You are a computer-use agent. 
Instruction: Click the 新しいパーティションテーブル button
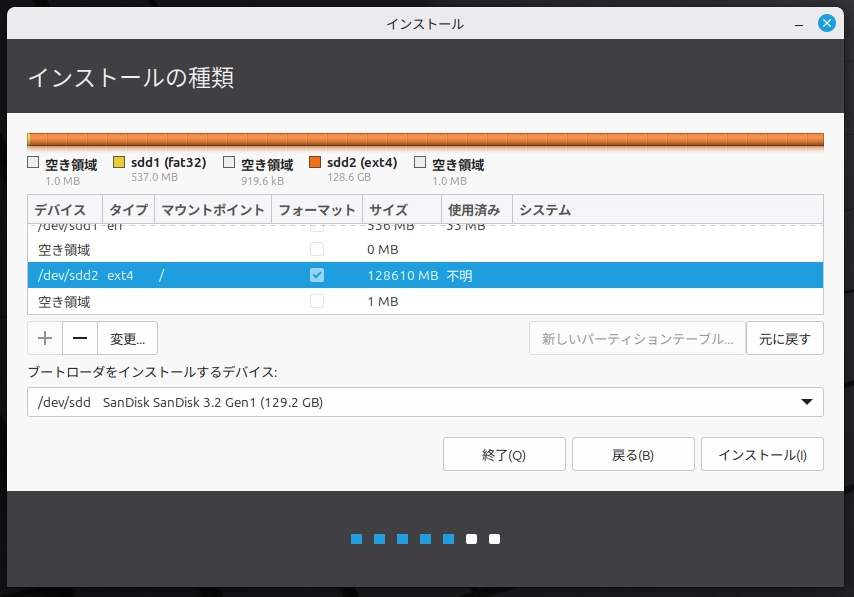[x=637, y=339]
